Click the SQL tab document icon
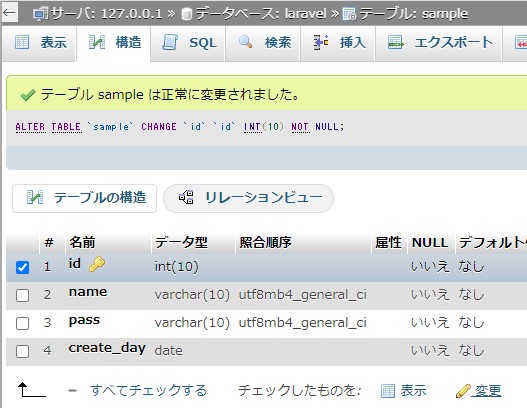This screenshot has width=527, height=408. pyautogui.click(x=170, y=42)
